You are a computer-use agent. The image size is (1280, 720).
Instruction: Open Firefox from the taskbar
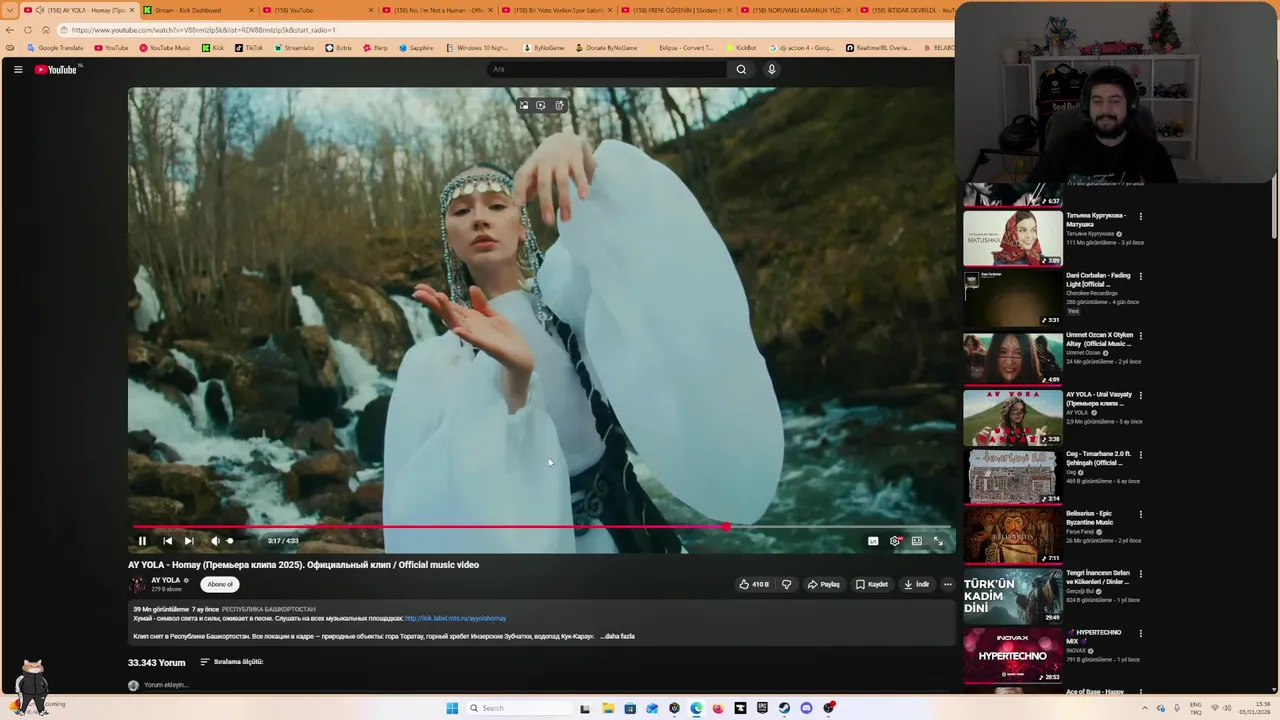718,708
